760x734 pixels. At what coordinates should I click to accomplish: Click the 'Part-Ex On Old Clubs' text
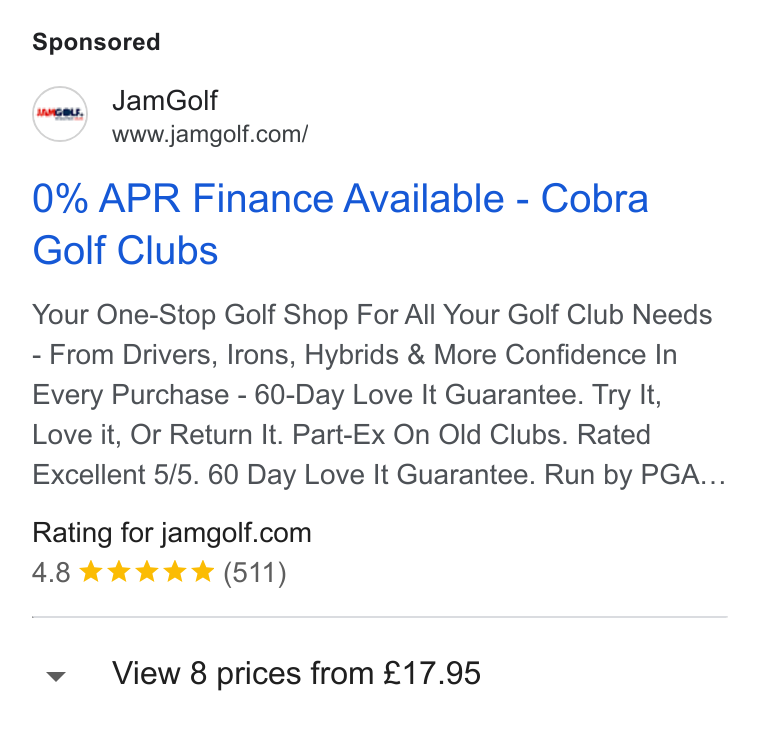coord(429,434)
